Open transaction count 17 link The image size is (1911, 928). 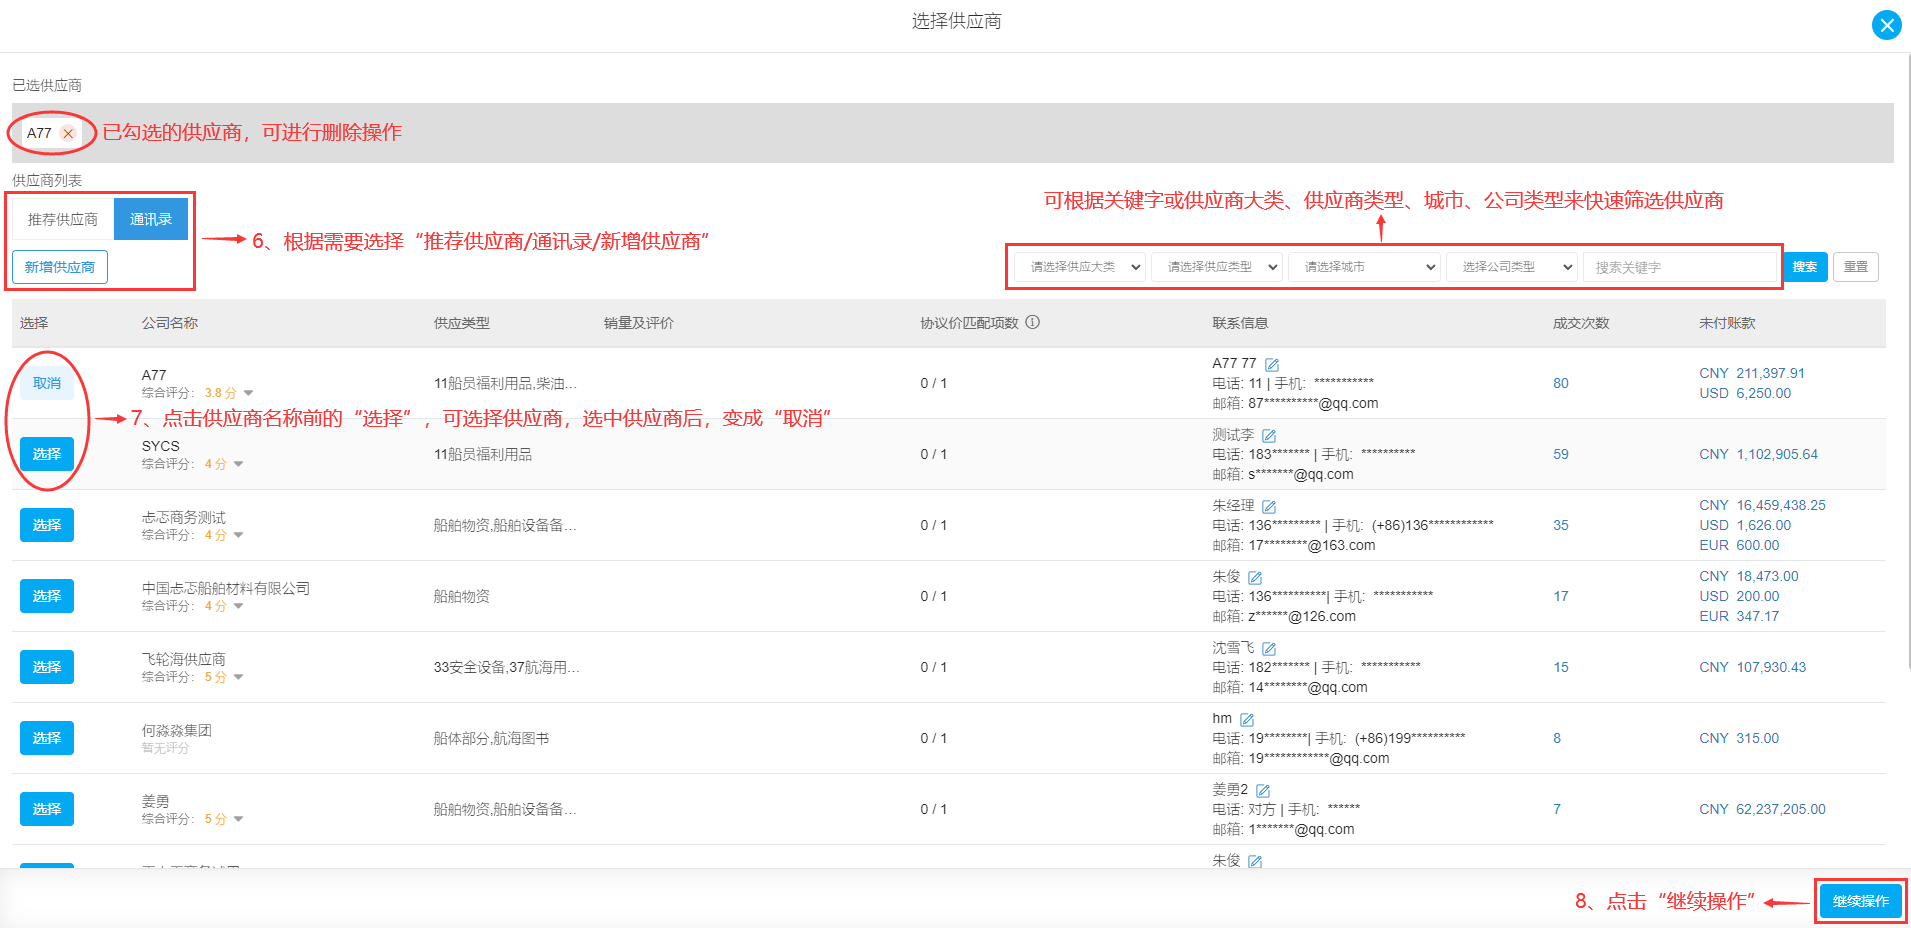(x=1561, y=596)
